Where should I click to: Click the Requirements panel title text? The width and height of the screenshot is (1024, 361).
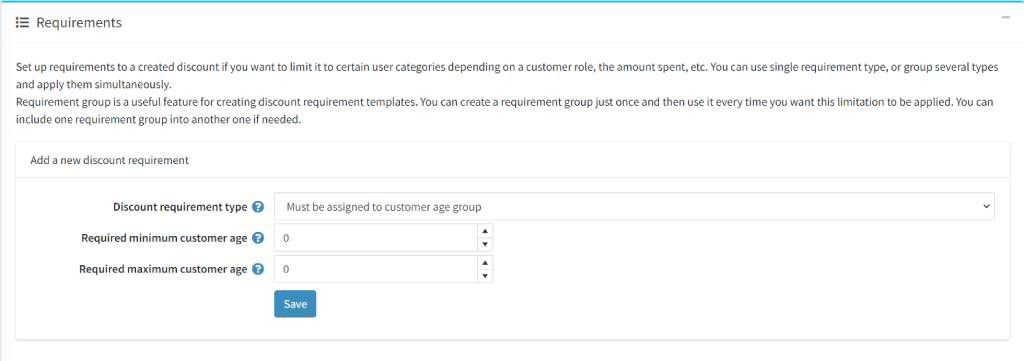[x=79, y=23]
